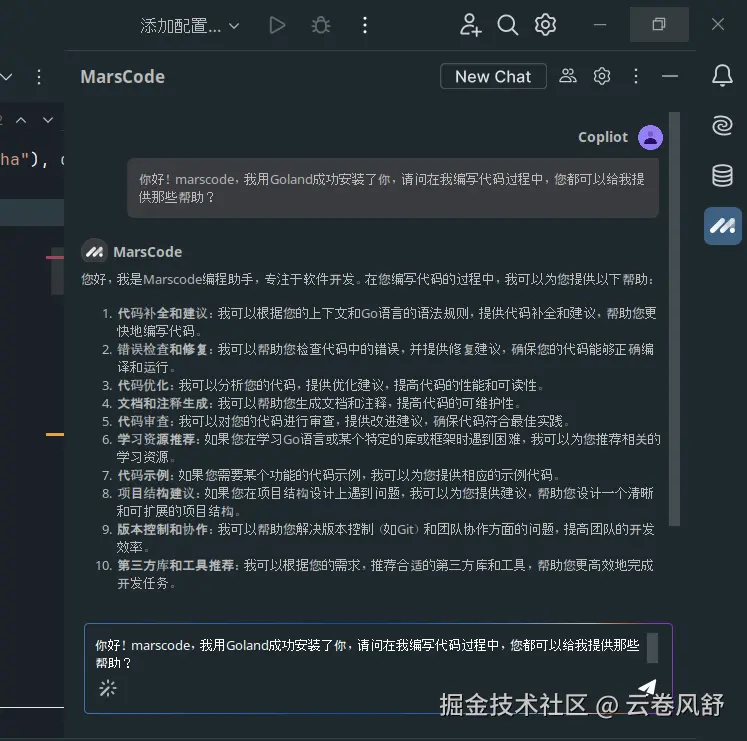Image resolution: width=747 pixels, height=741 pixels.
Task: Click the loading spinner icon in input box
Action: [x=108, y=688]
